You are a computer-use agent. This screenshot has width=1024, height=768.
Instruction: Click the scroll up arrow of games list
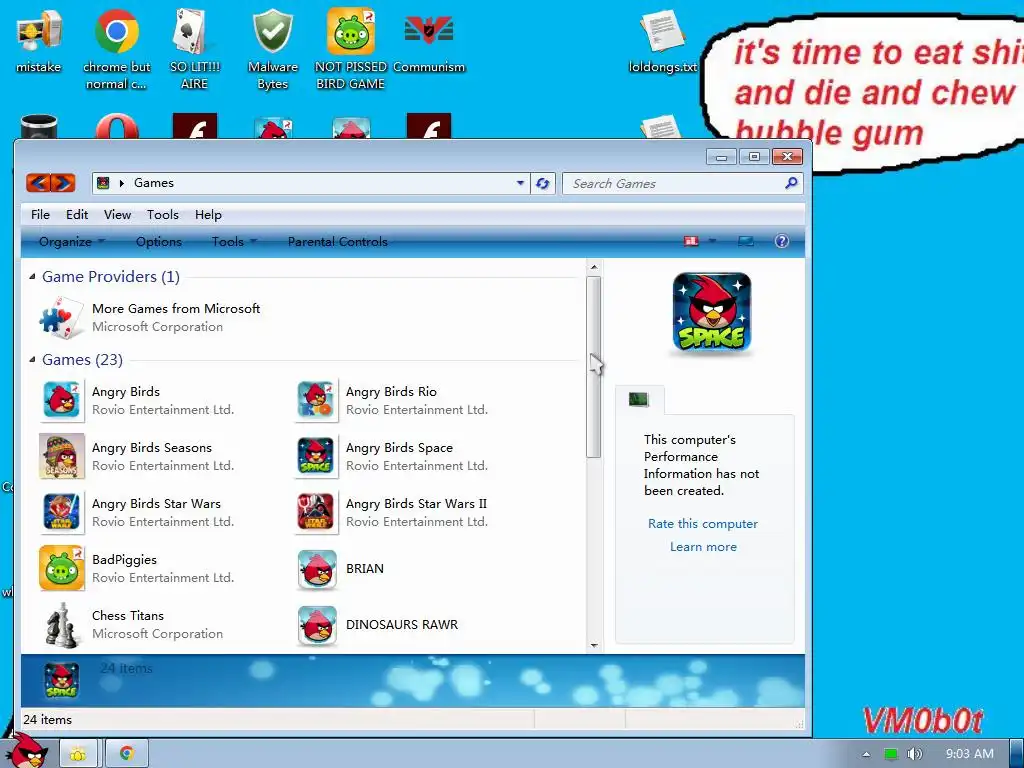click(x=594, y=266)
